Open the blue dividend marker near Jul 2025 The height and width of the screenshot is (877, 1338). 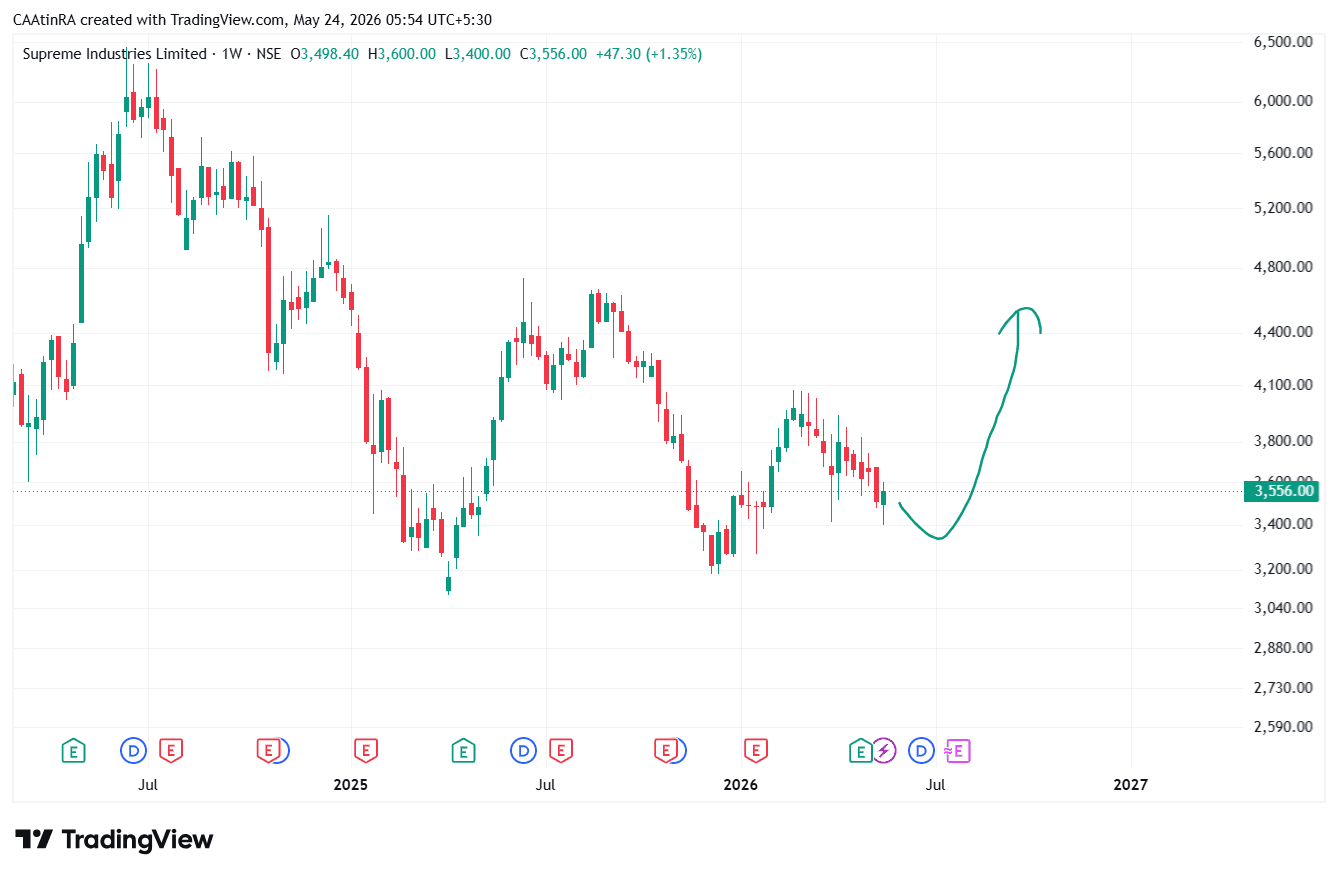(523, 750)
